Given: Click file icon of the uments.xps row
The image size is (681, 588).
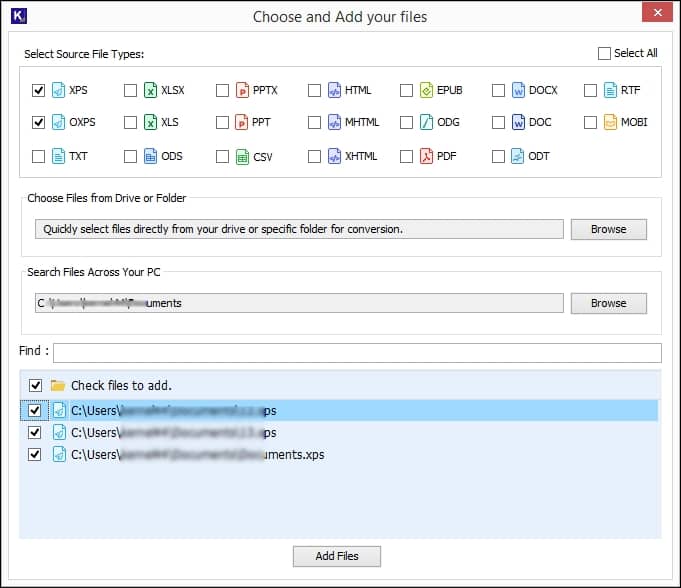Looking at the screenshot, I should (x=59, y=454).
